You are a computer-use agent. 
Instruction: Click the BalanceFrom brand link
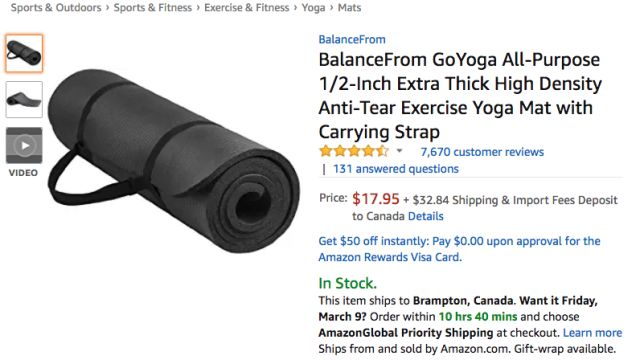(x=352, y=39)
